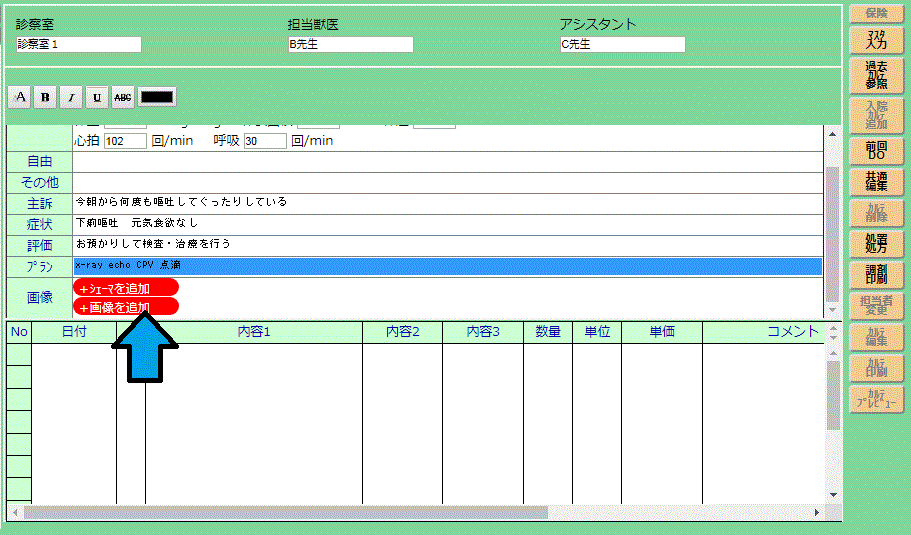
Task: Click the 担当者変更 button
Action: tap(876, 306)
